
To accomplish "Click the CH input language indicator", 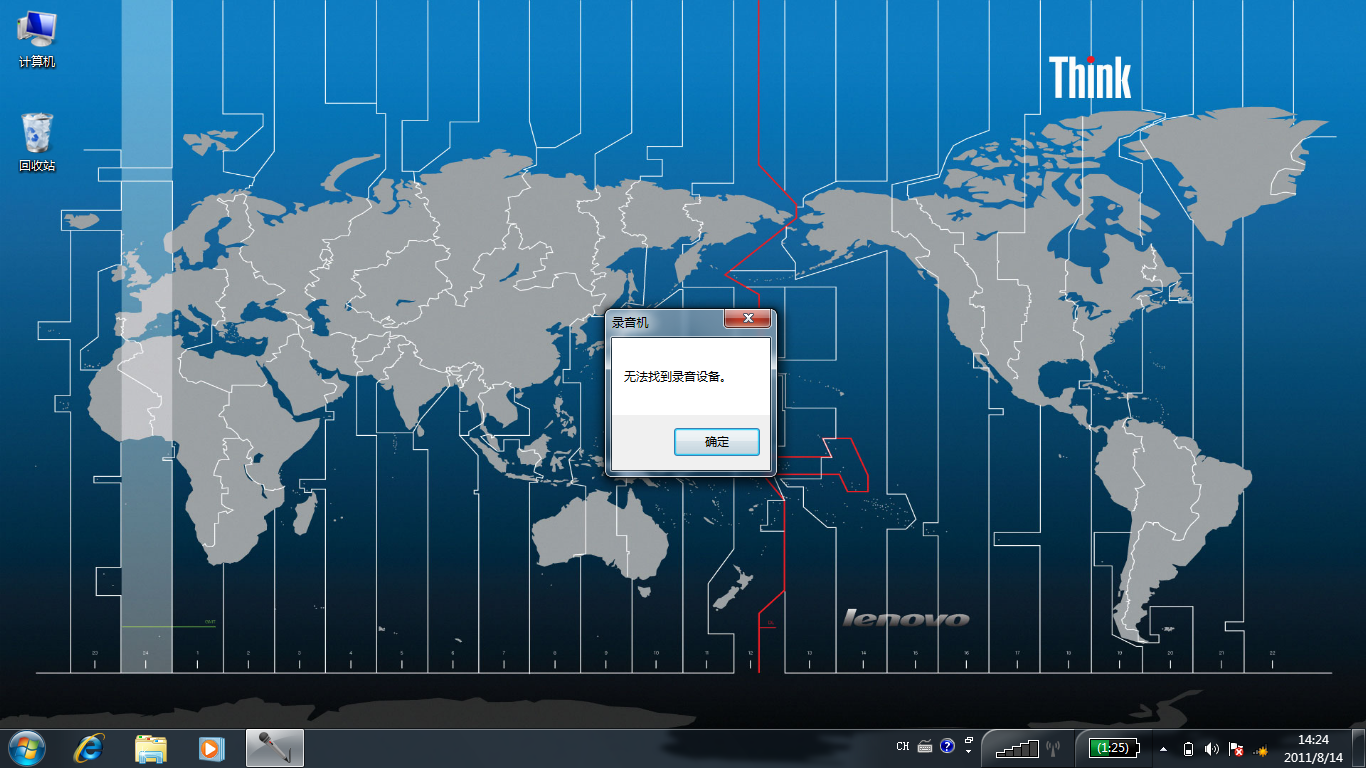I will pyautogui.click(x=903, y=747).
